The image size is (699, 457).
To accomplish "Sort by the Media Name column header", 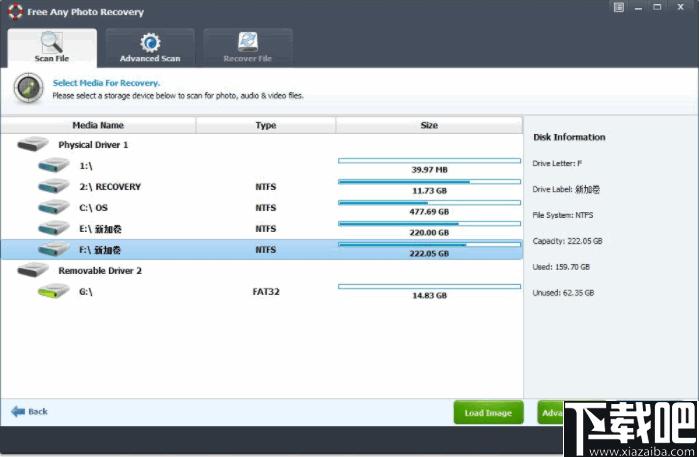I will click(98, 125).
